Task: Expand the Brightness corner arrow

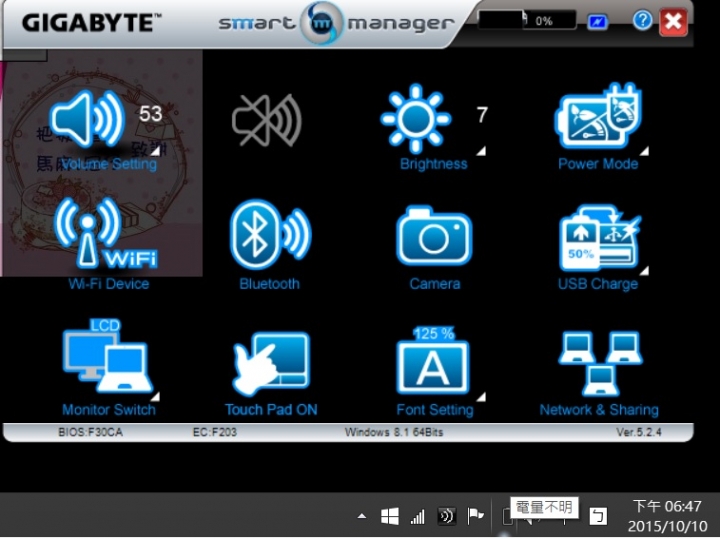Action: [x=481, y=151]
